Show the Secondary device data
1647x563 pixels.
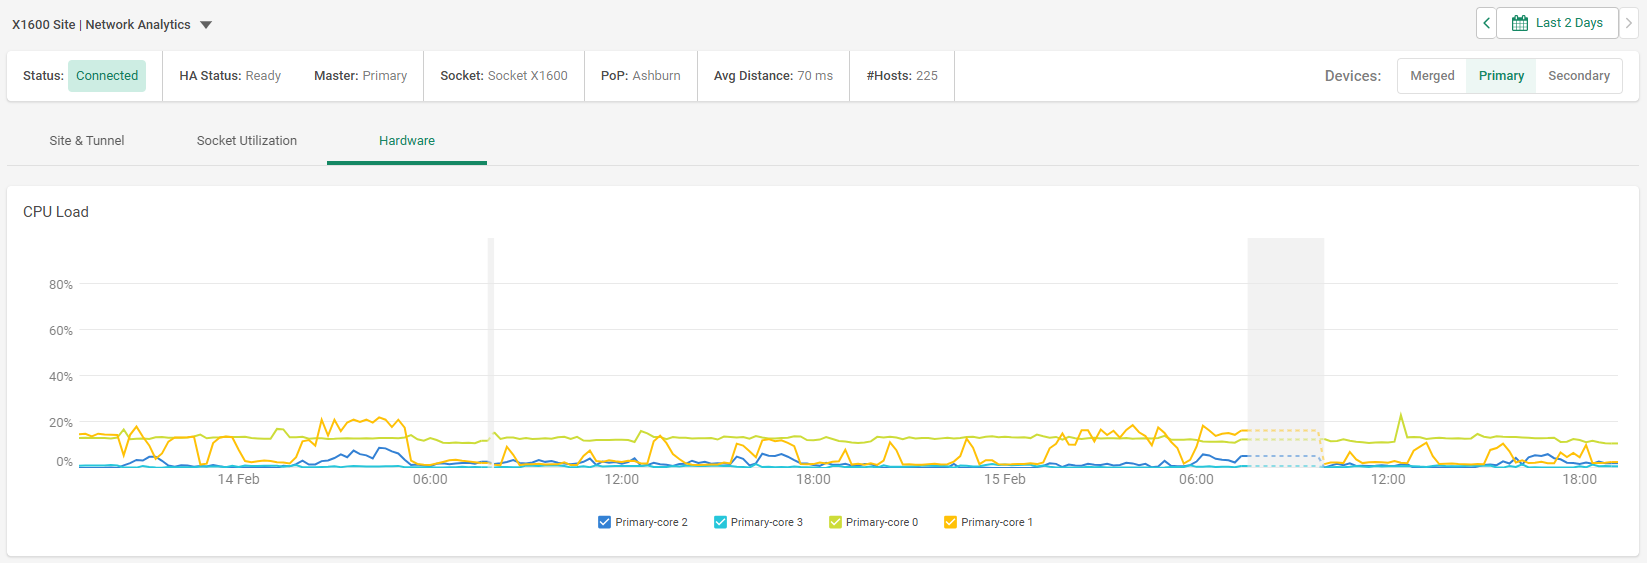coord(1578,76)
